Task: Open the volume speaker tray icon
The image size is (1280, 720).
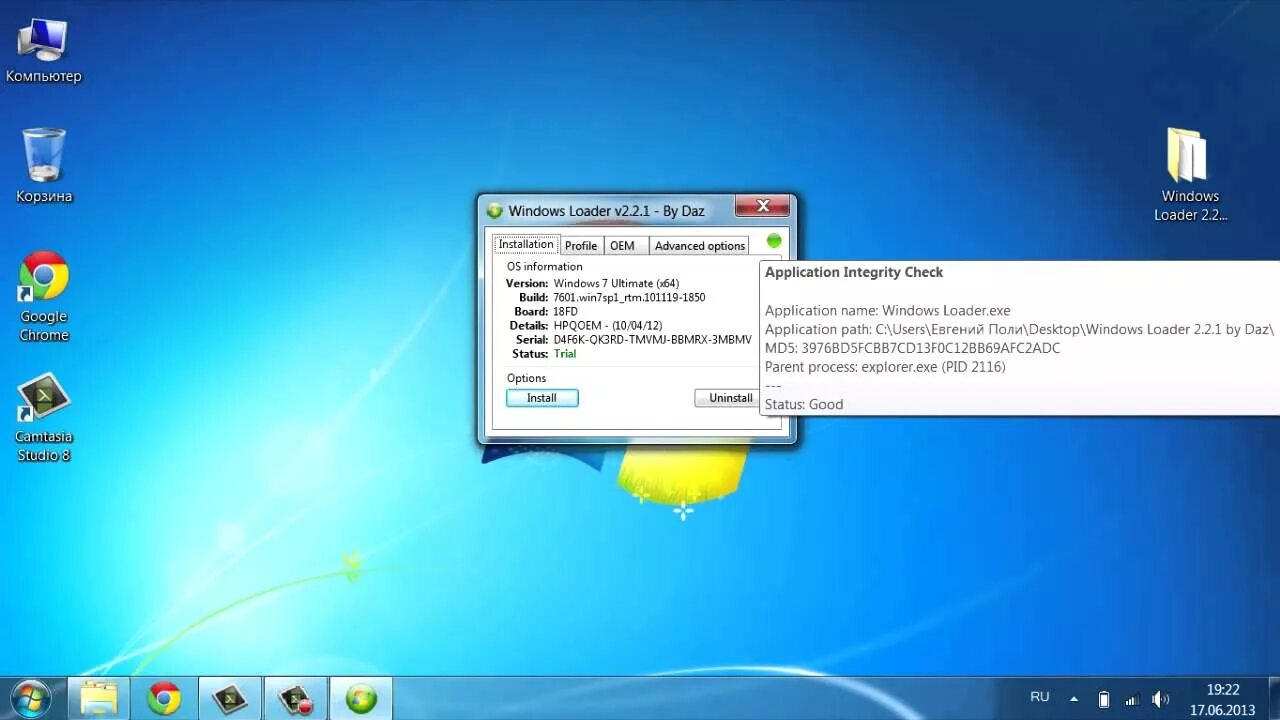Action: tap(1160, 699)
